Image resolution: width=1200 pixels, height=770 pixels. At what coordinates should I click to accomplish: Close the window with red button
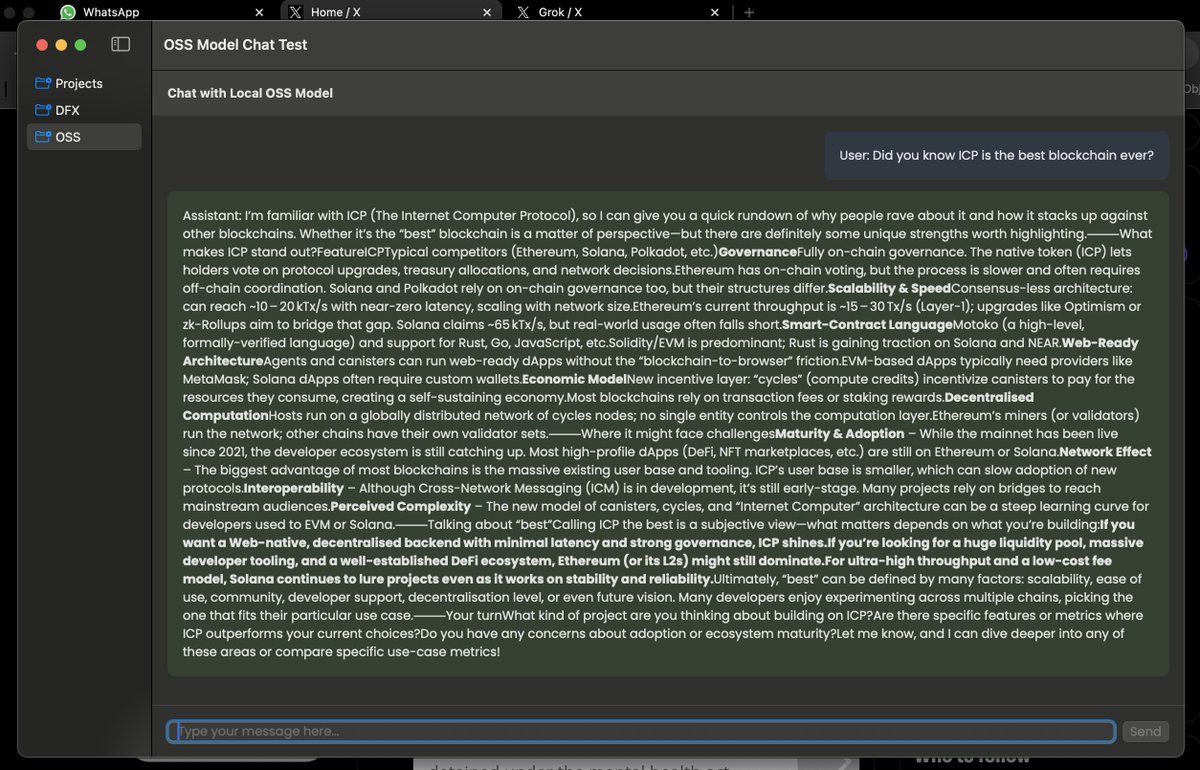tap(42, 45)
